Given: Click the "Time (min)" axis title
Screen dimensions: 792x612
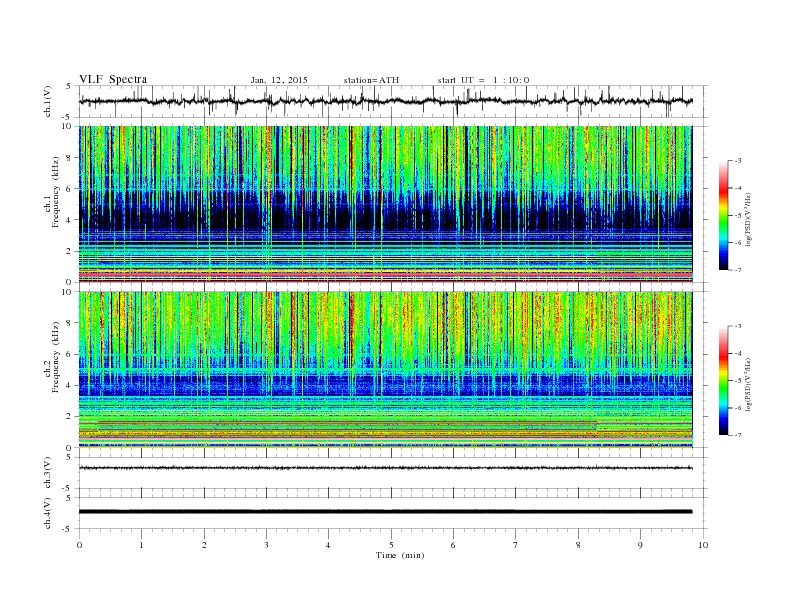Looking at the screenshot, I should tap(400, 555).
